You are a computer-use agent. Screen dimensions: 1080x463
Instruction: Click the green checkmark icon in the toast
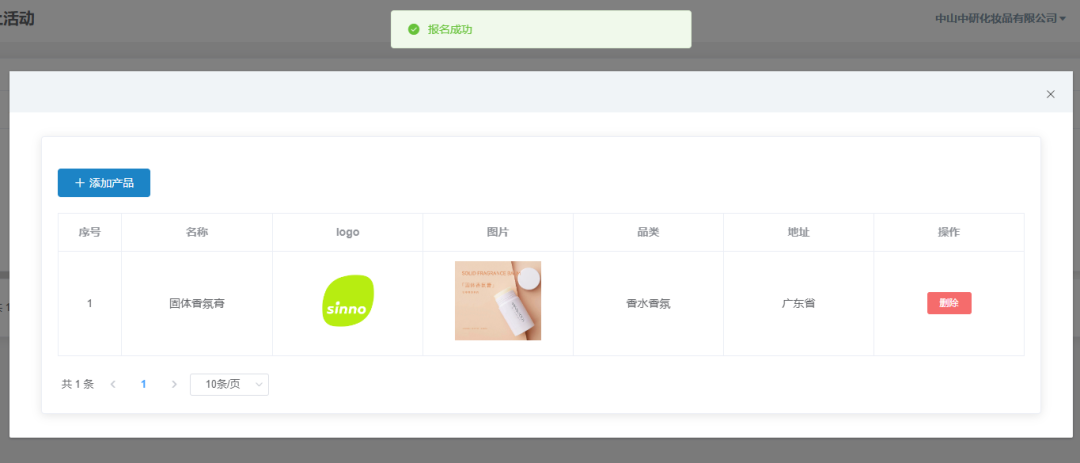coord(413,30)
